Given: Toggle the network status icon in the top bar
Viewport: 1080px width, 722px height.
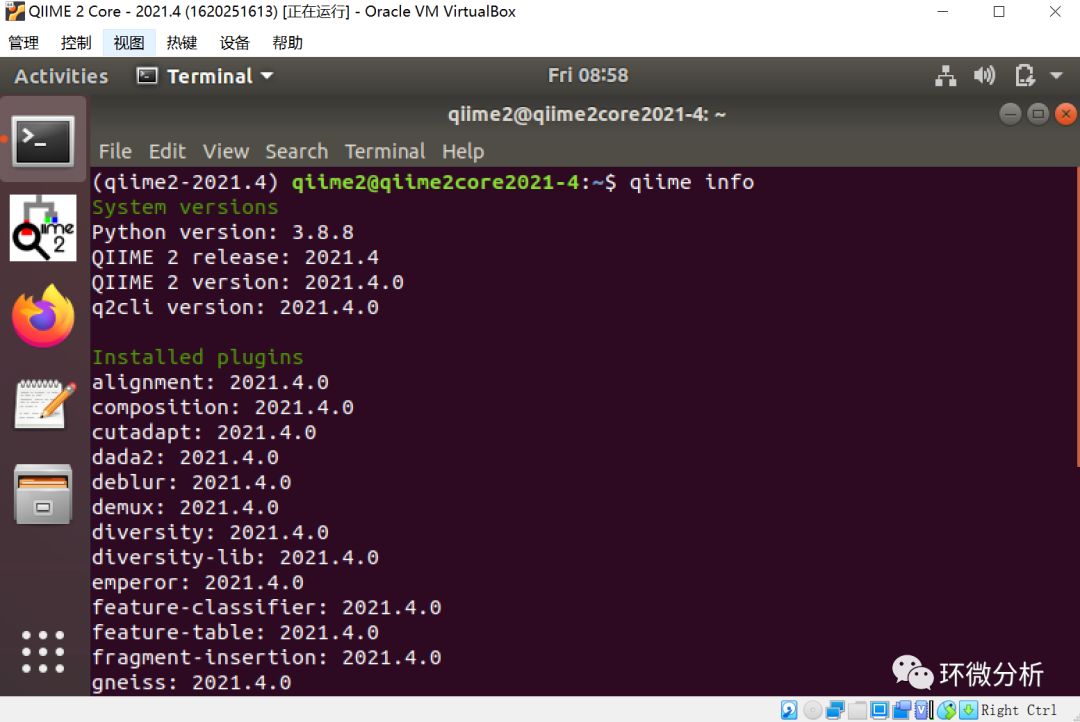Looking at the screenshot, I should click(946, 75).
